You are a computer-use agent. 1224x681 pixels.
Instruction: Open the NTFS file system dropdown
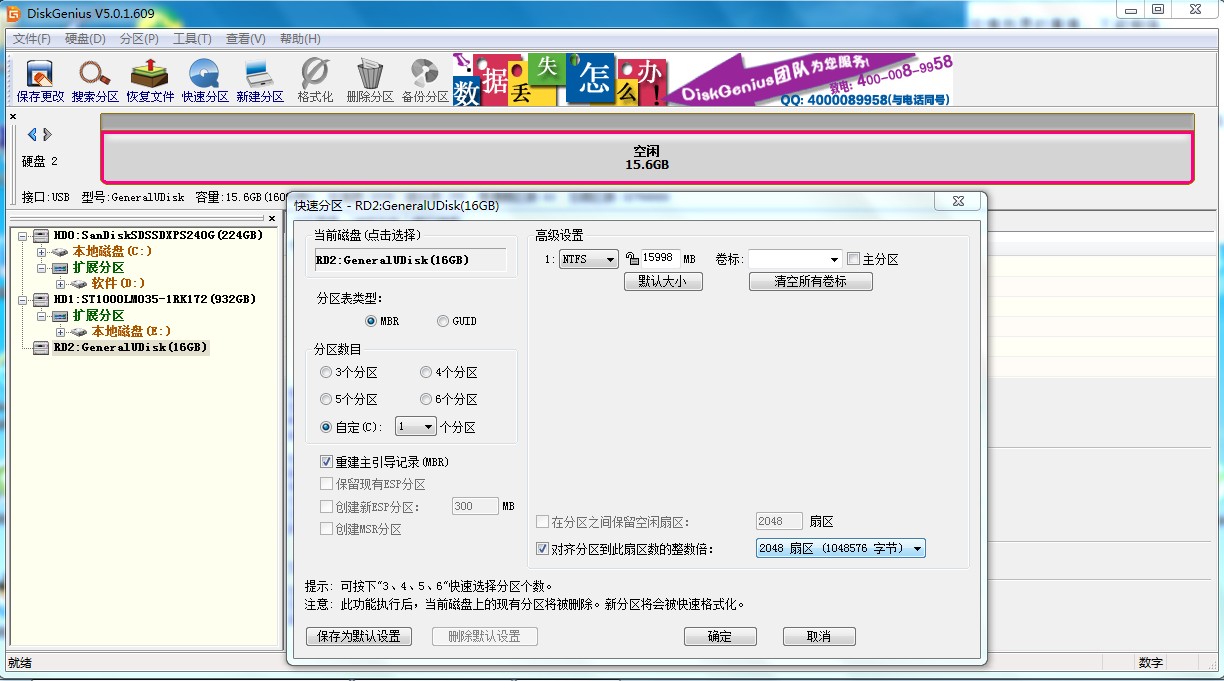pyautogui.click(x=589, y=259)
